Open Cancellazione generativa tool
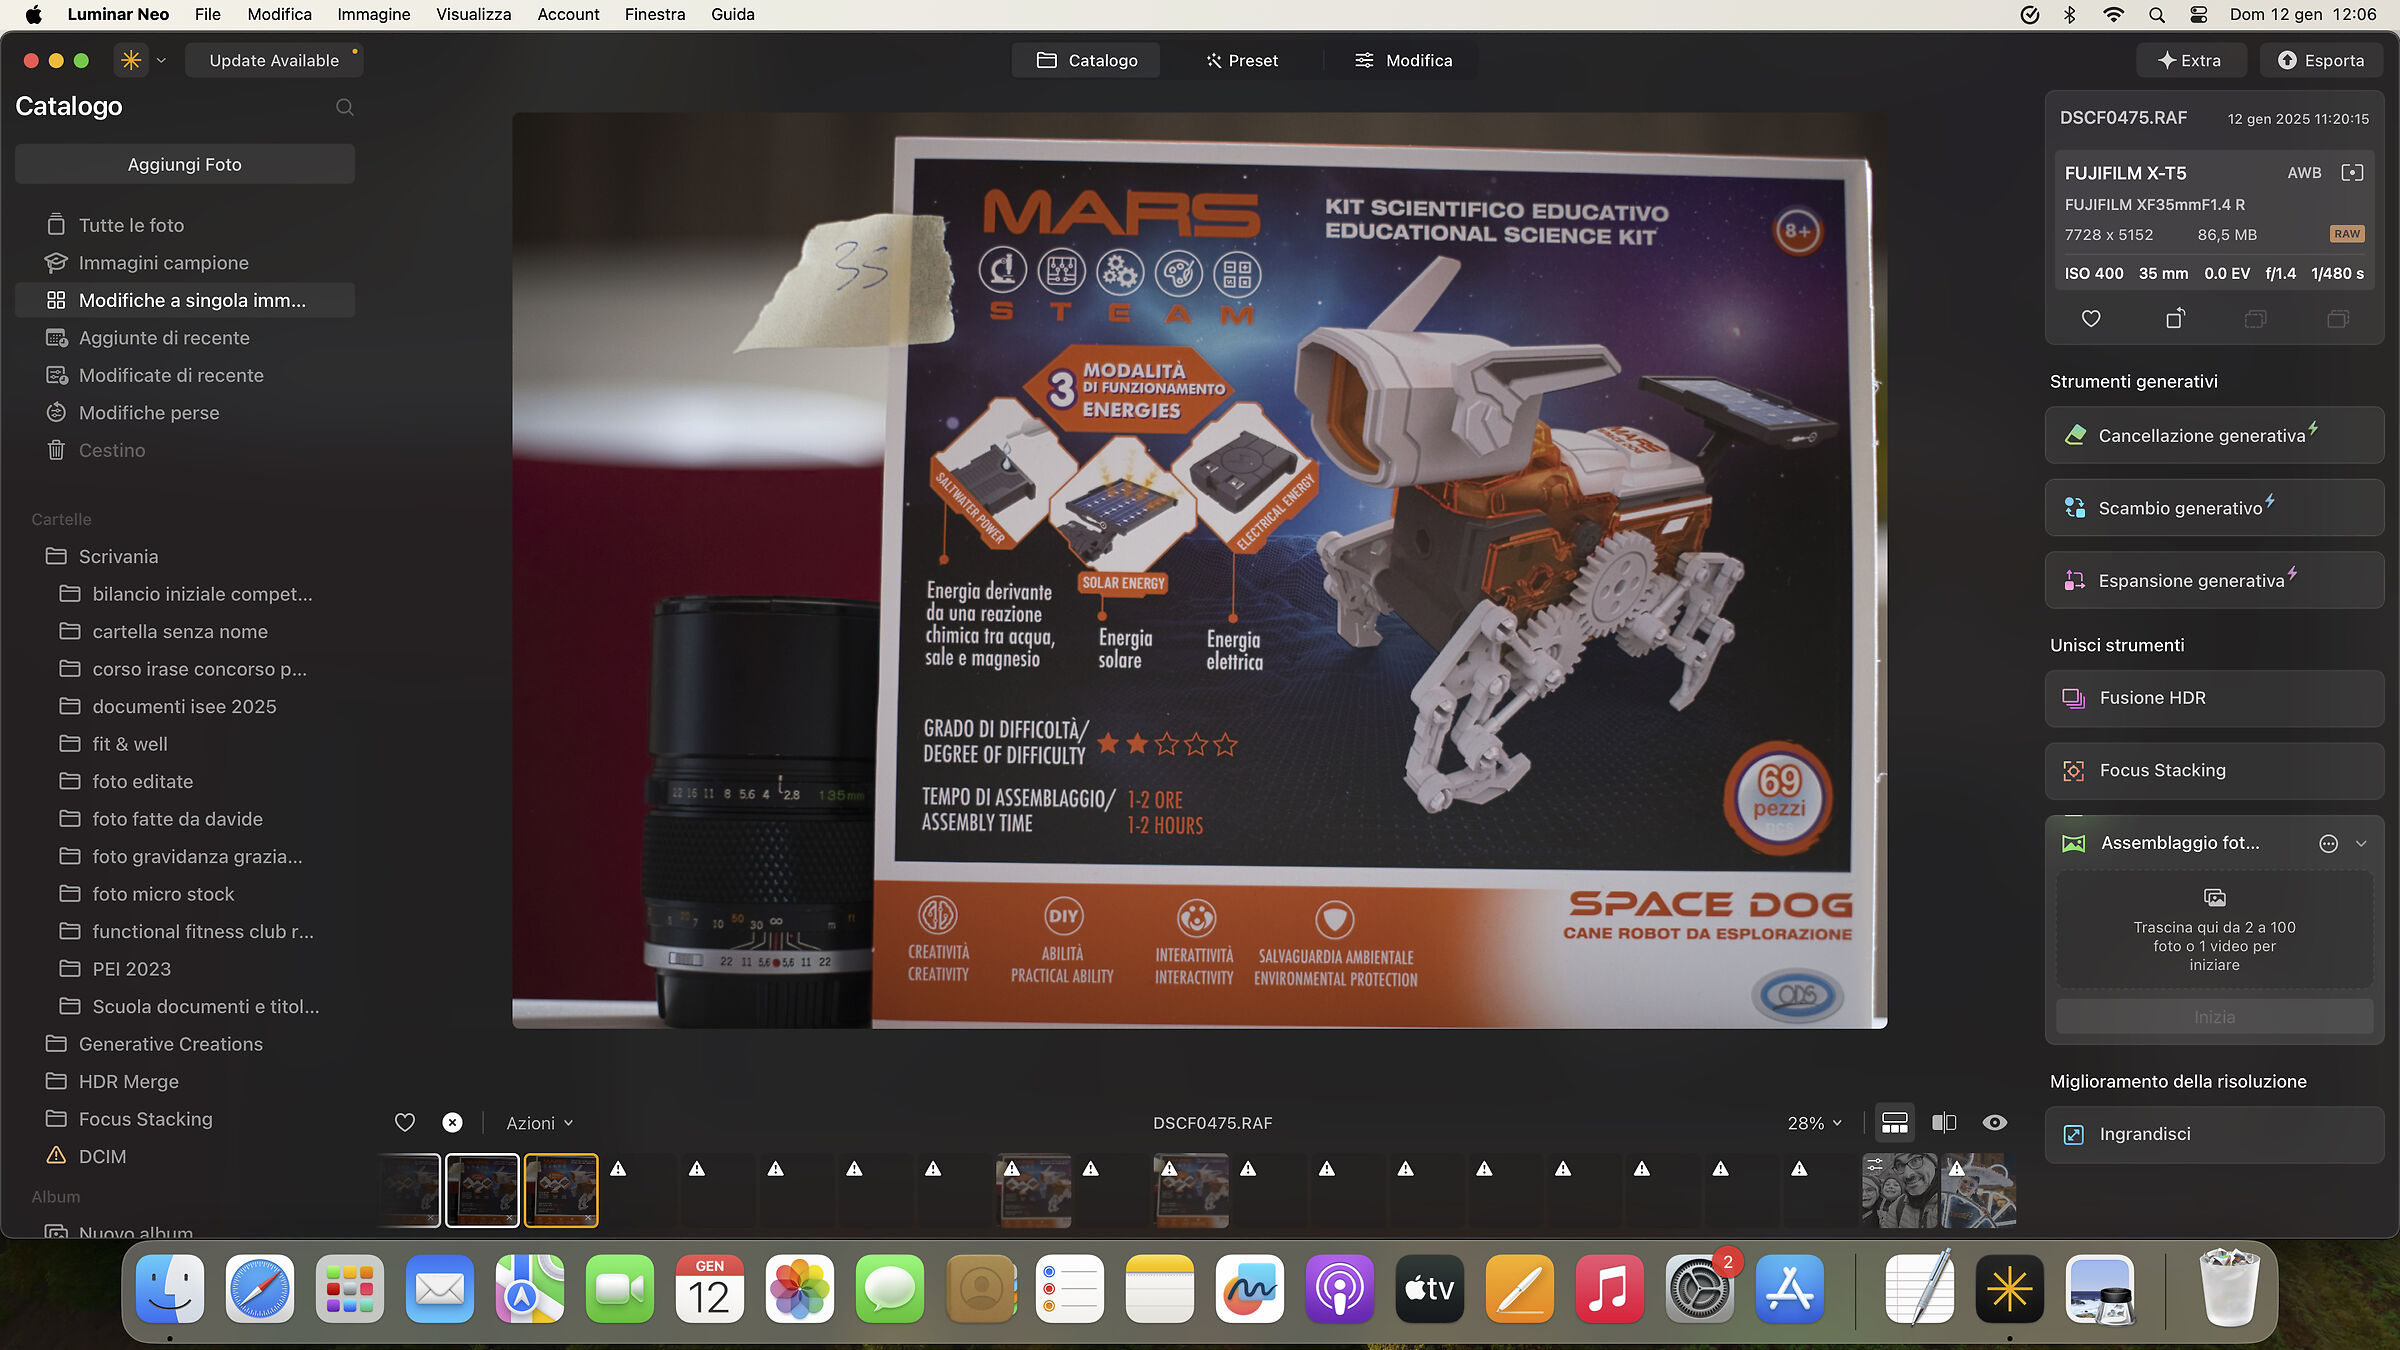This screenshot has height=1350, width=2400. [2214, 435]
